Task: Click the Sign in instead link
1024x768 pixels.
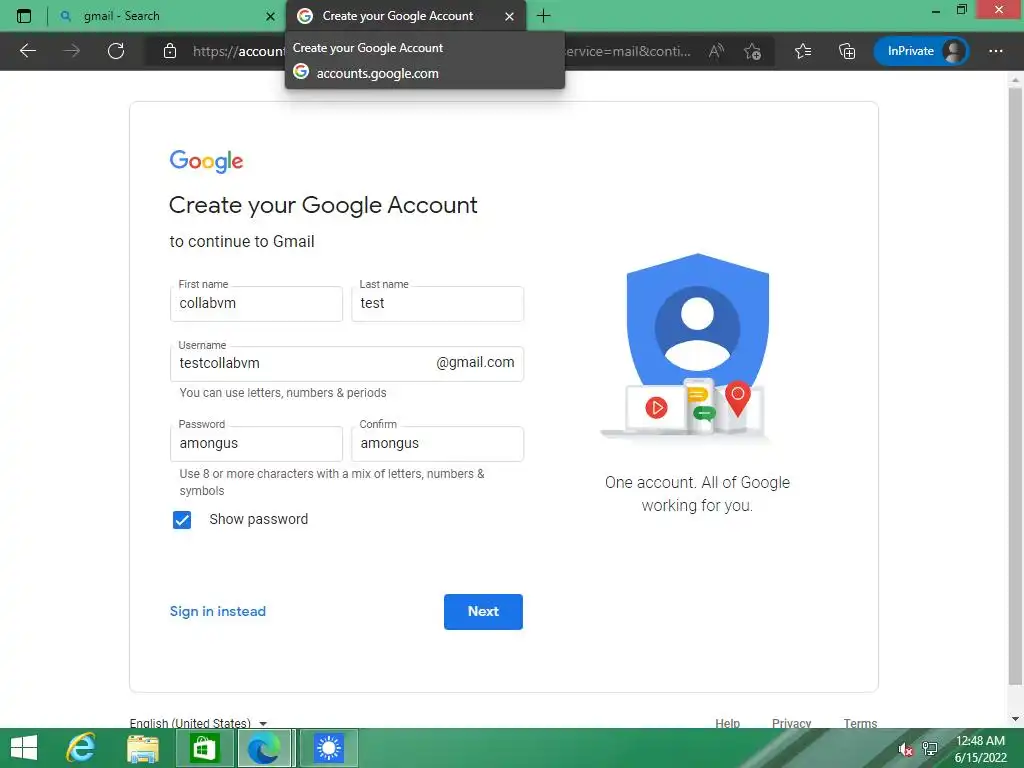Action: (218, 611)
